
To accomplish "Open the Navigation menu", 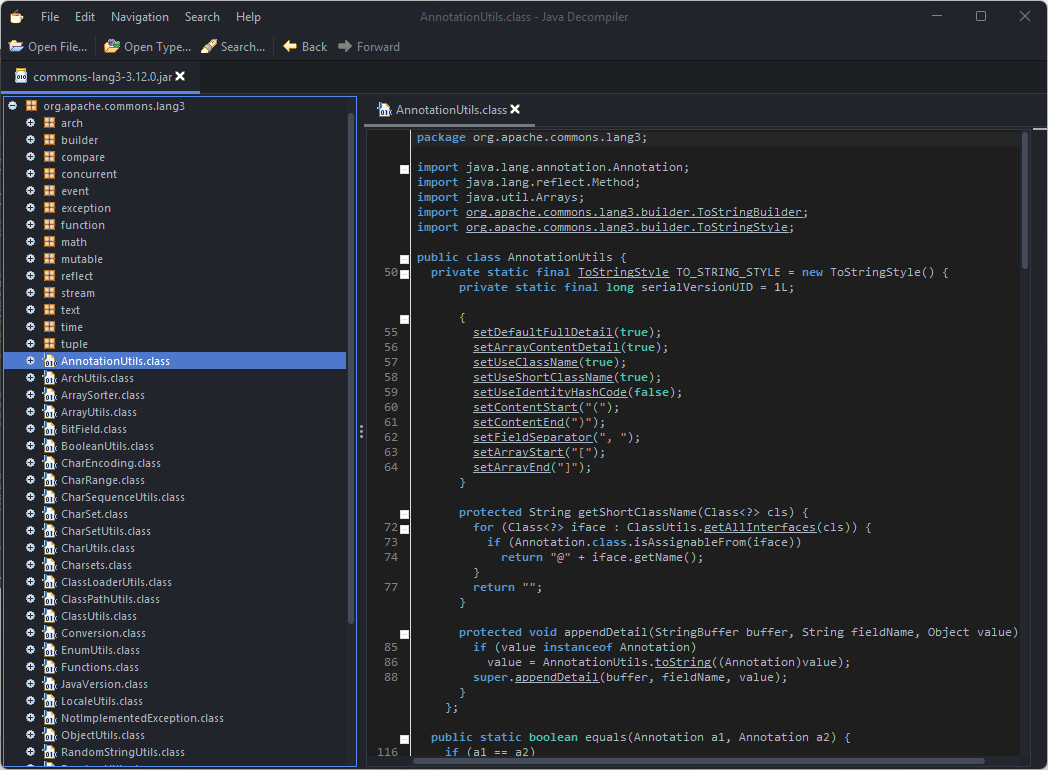I will coord(140,16).
